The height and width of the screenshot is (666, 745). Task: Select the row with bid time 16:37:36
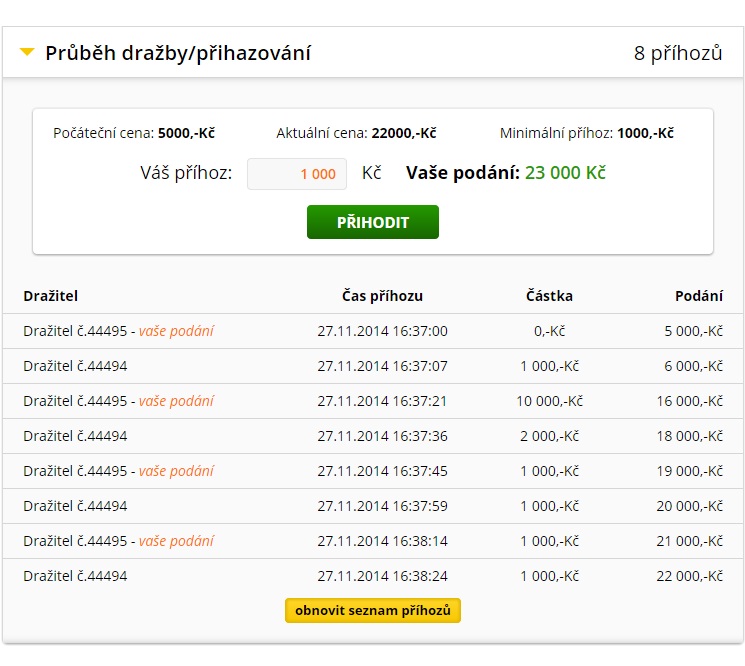click(373, 436)
